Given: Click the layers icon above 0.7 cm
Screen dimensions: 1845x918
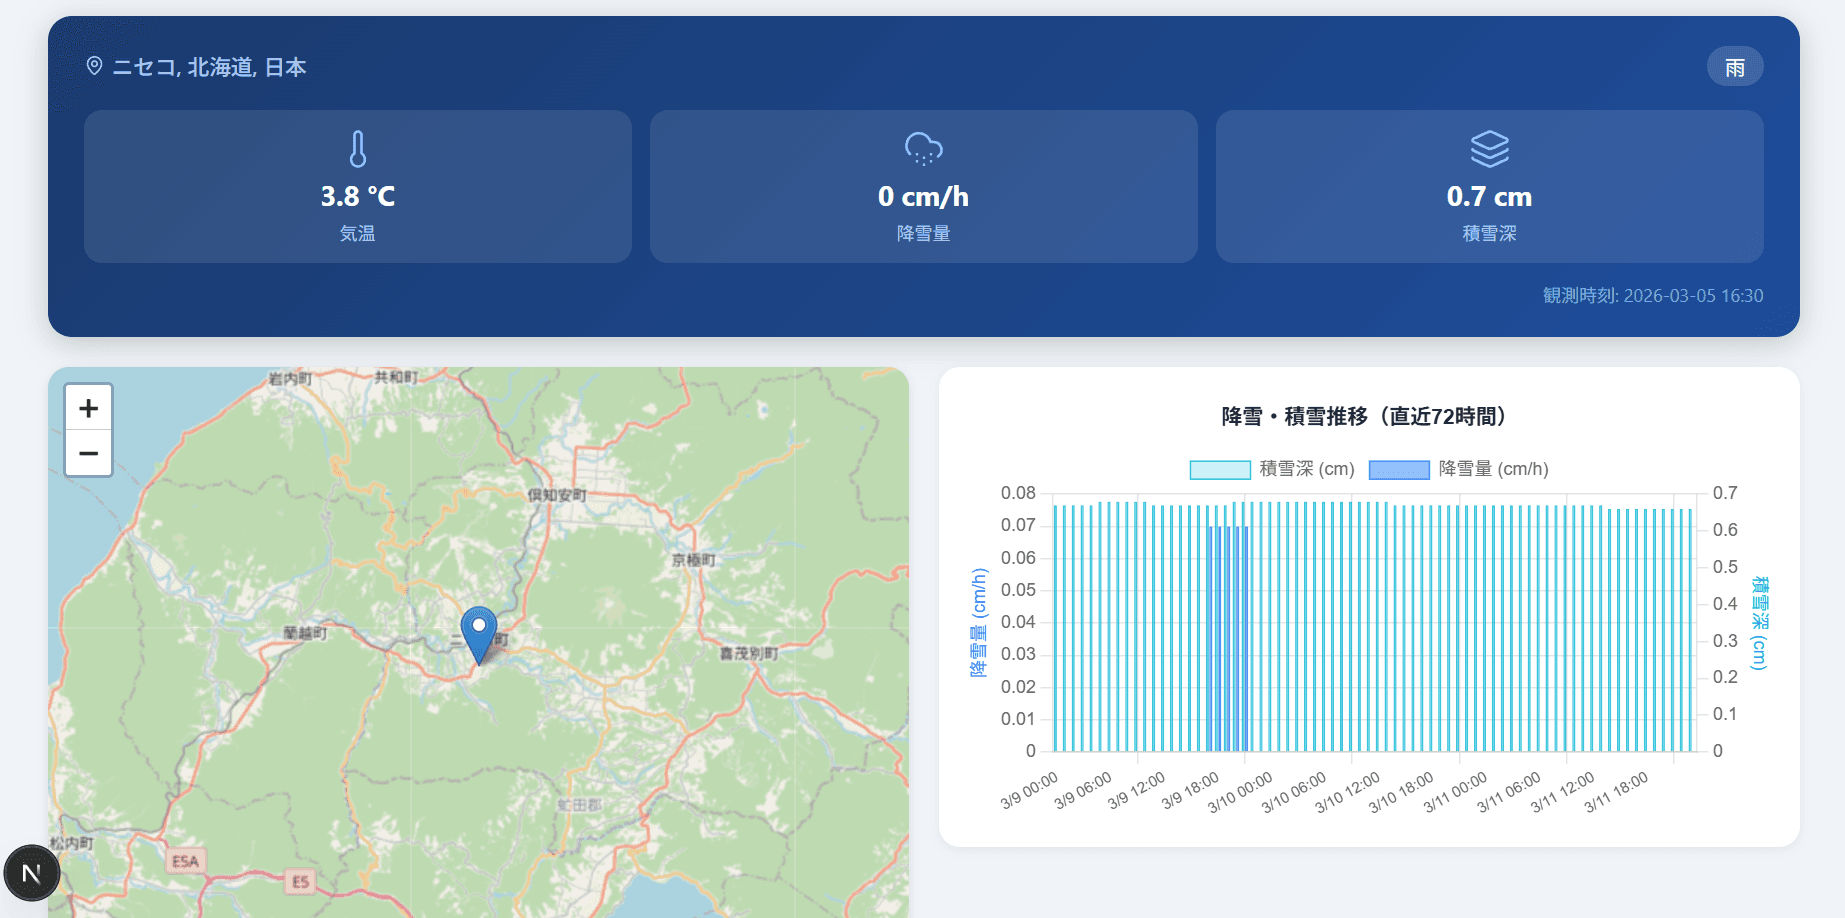Looking at the screenshot, I should (x=1489, y=149).
